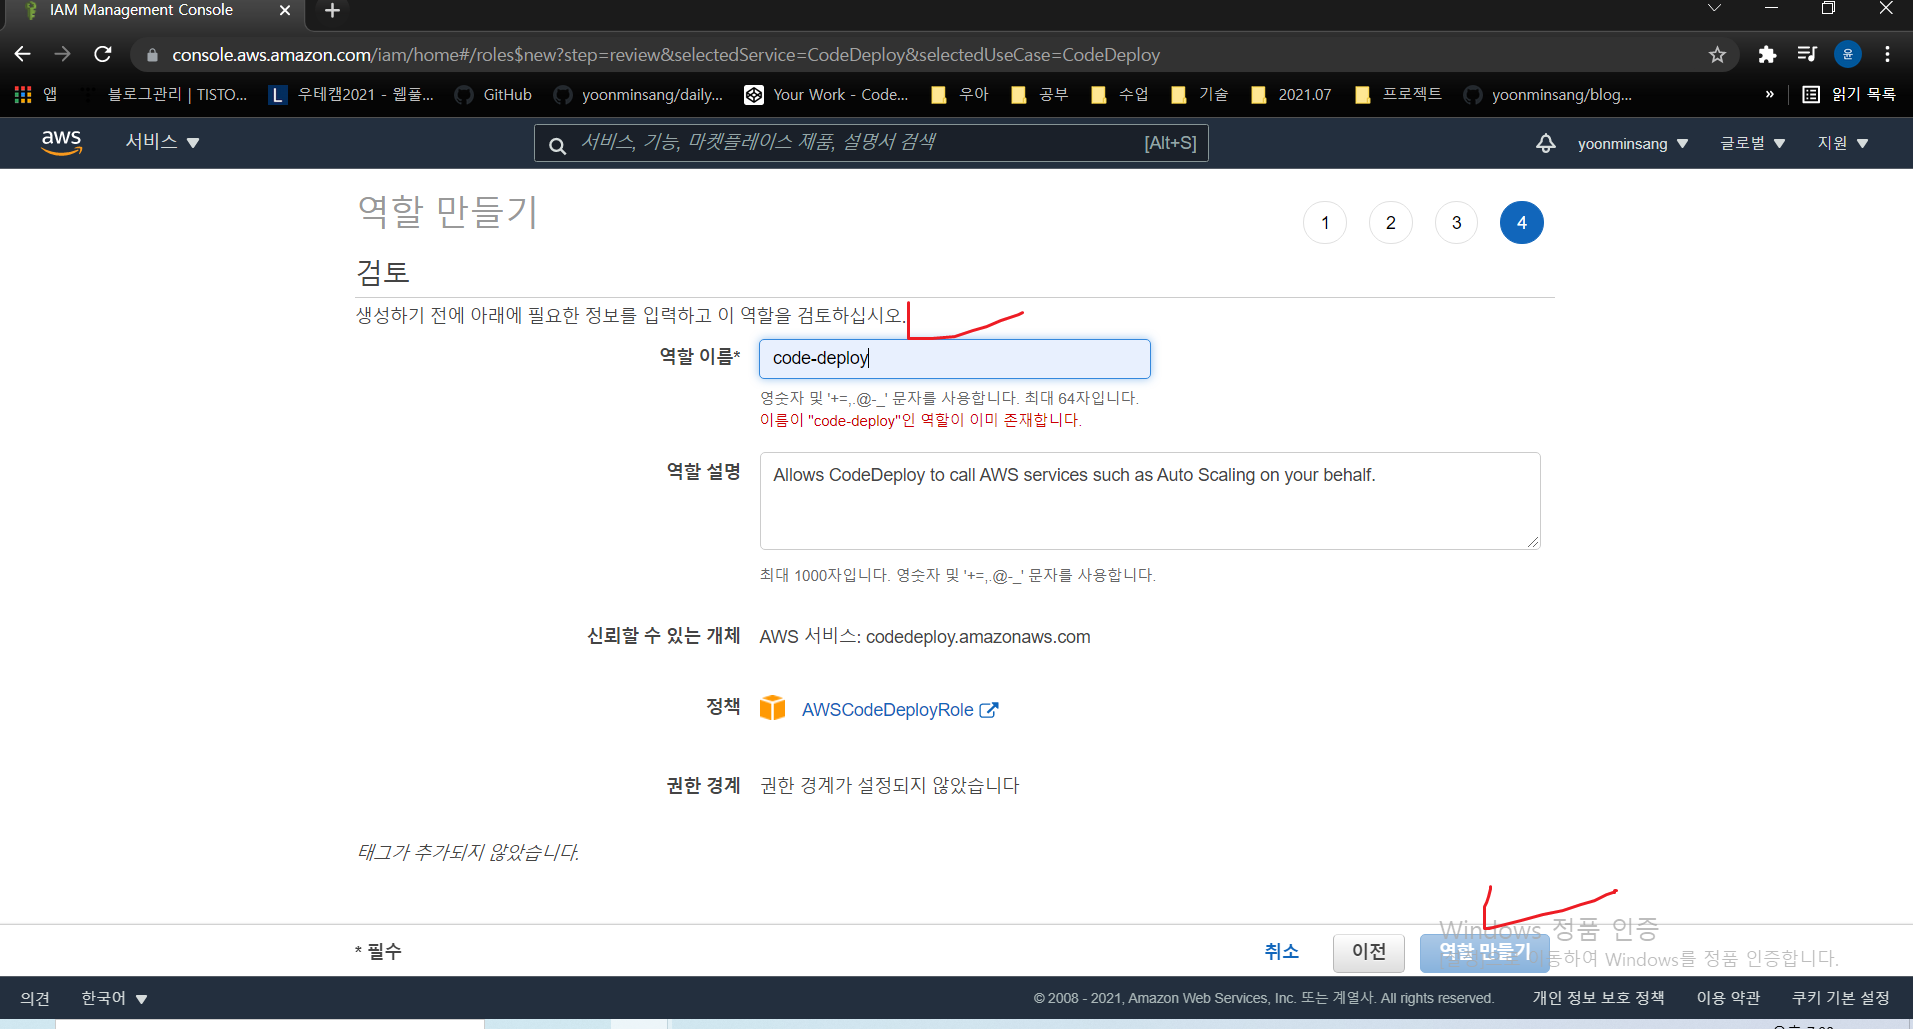Open the 수업 bookmark folder
The width and height of the screenshot is (1913, 1029).
(x=1119, y=94)
